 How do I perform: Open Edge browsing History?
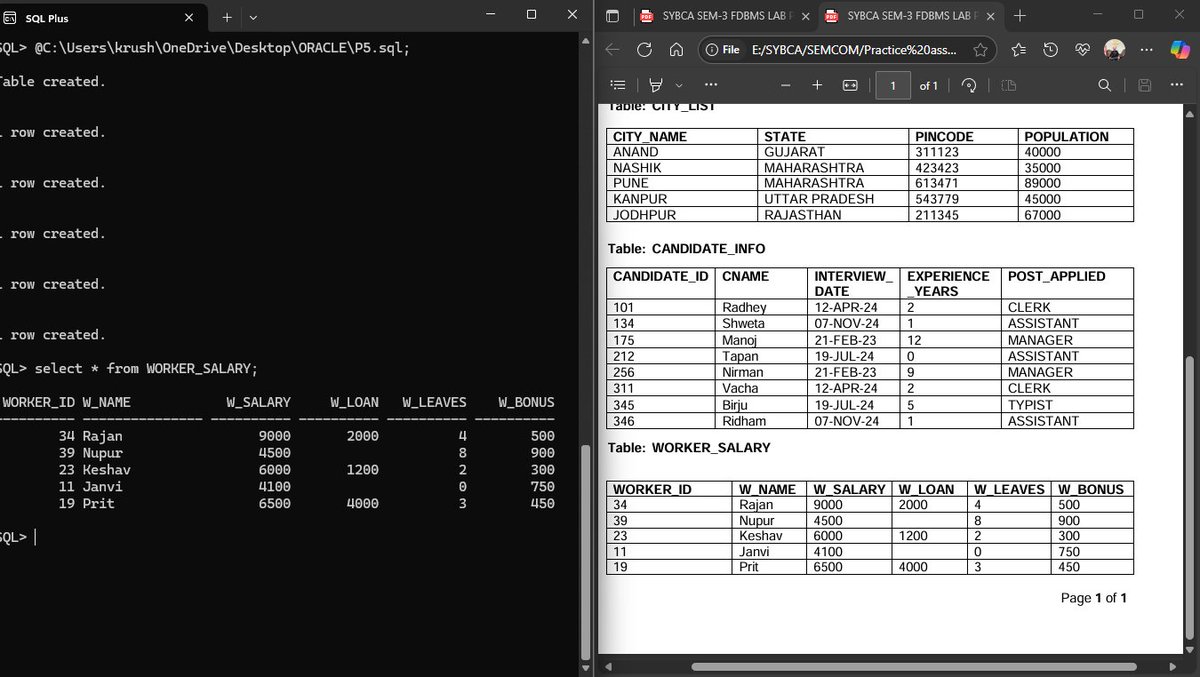[1050, 50]
